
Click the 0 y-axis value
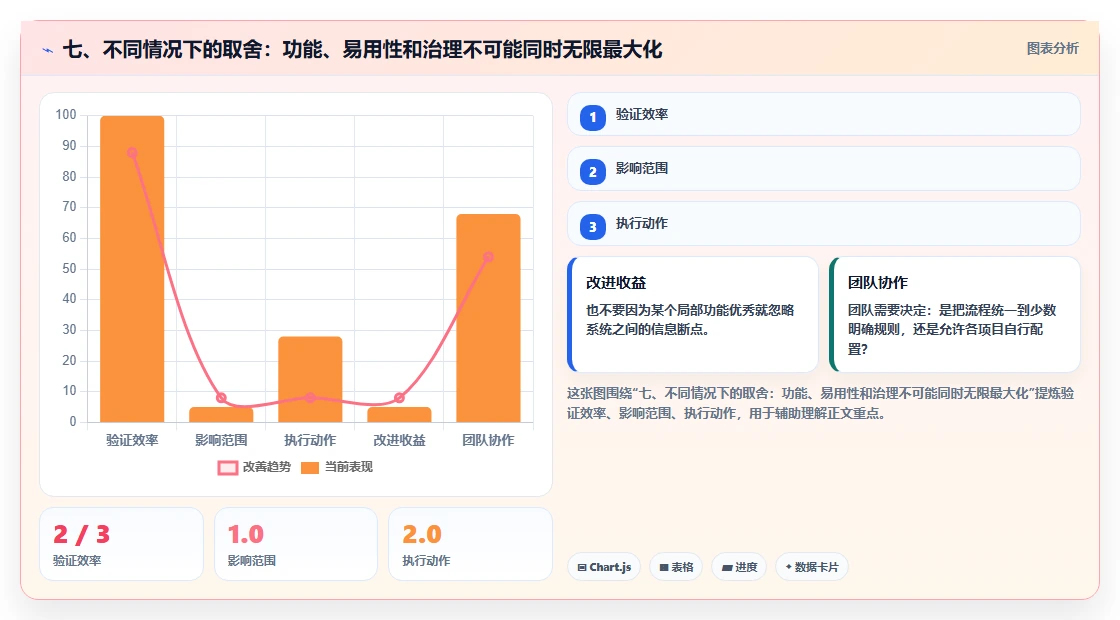73,421
